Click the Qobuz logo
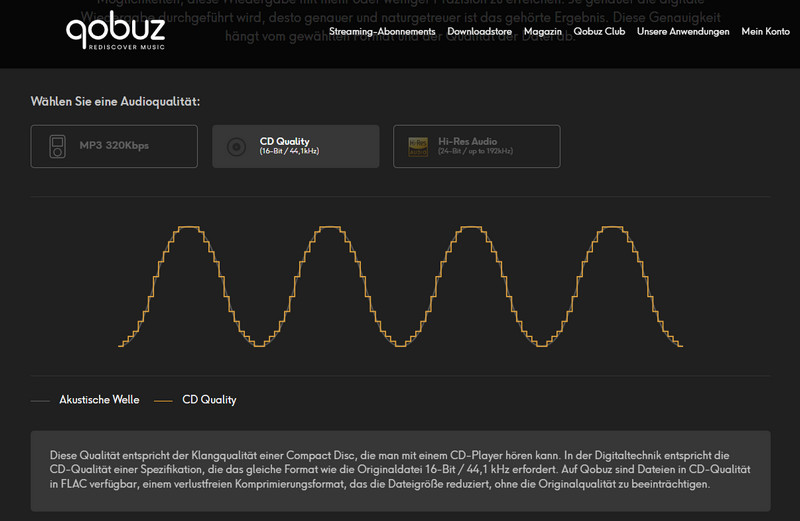The image size is (800, 521). (115, 31)
